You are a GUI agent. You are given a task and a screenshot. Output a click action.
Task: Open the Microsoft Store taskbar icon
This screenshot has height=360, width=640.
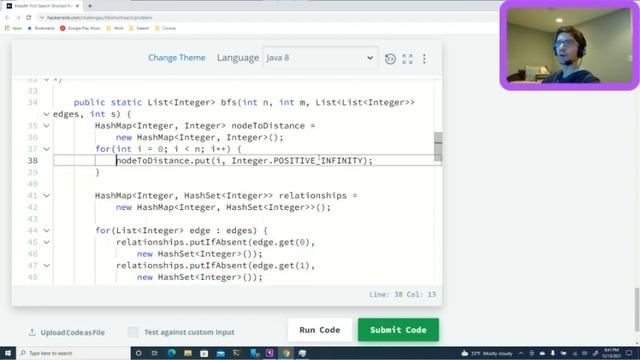[x=204, y=353]
